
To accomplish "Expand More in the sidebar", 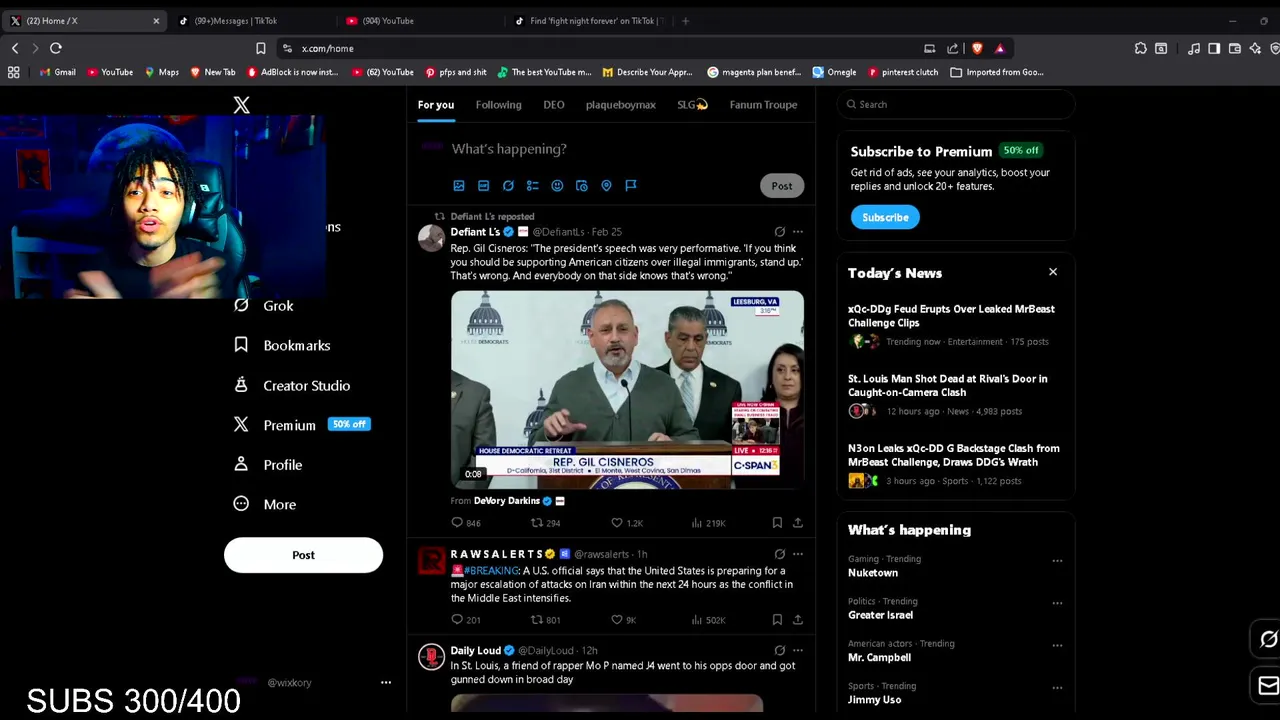I will [x=265, y=505].
